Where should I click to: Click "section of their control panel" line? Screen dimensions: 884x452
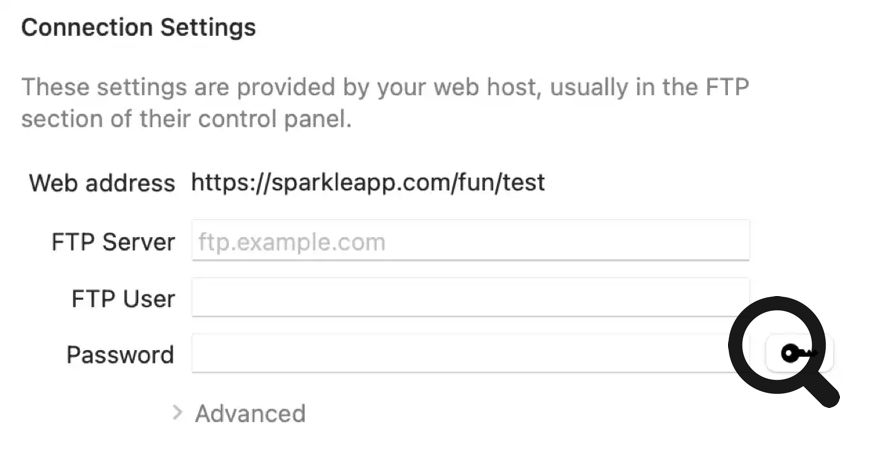click(186, 119)
